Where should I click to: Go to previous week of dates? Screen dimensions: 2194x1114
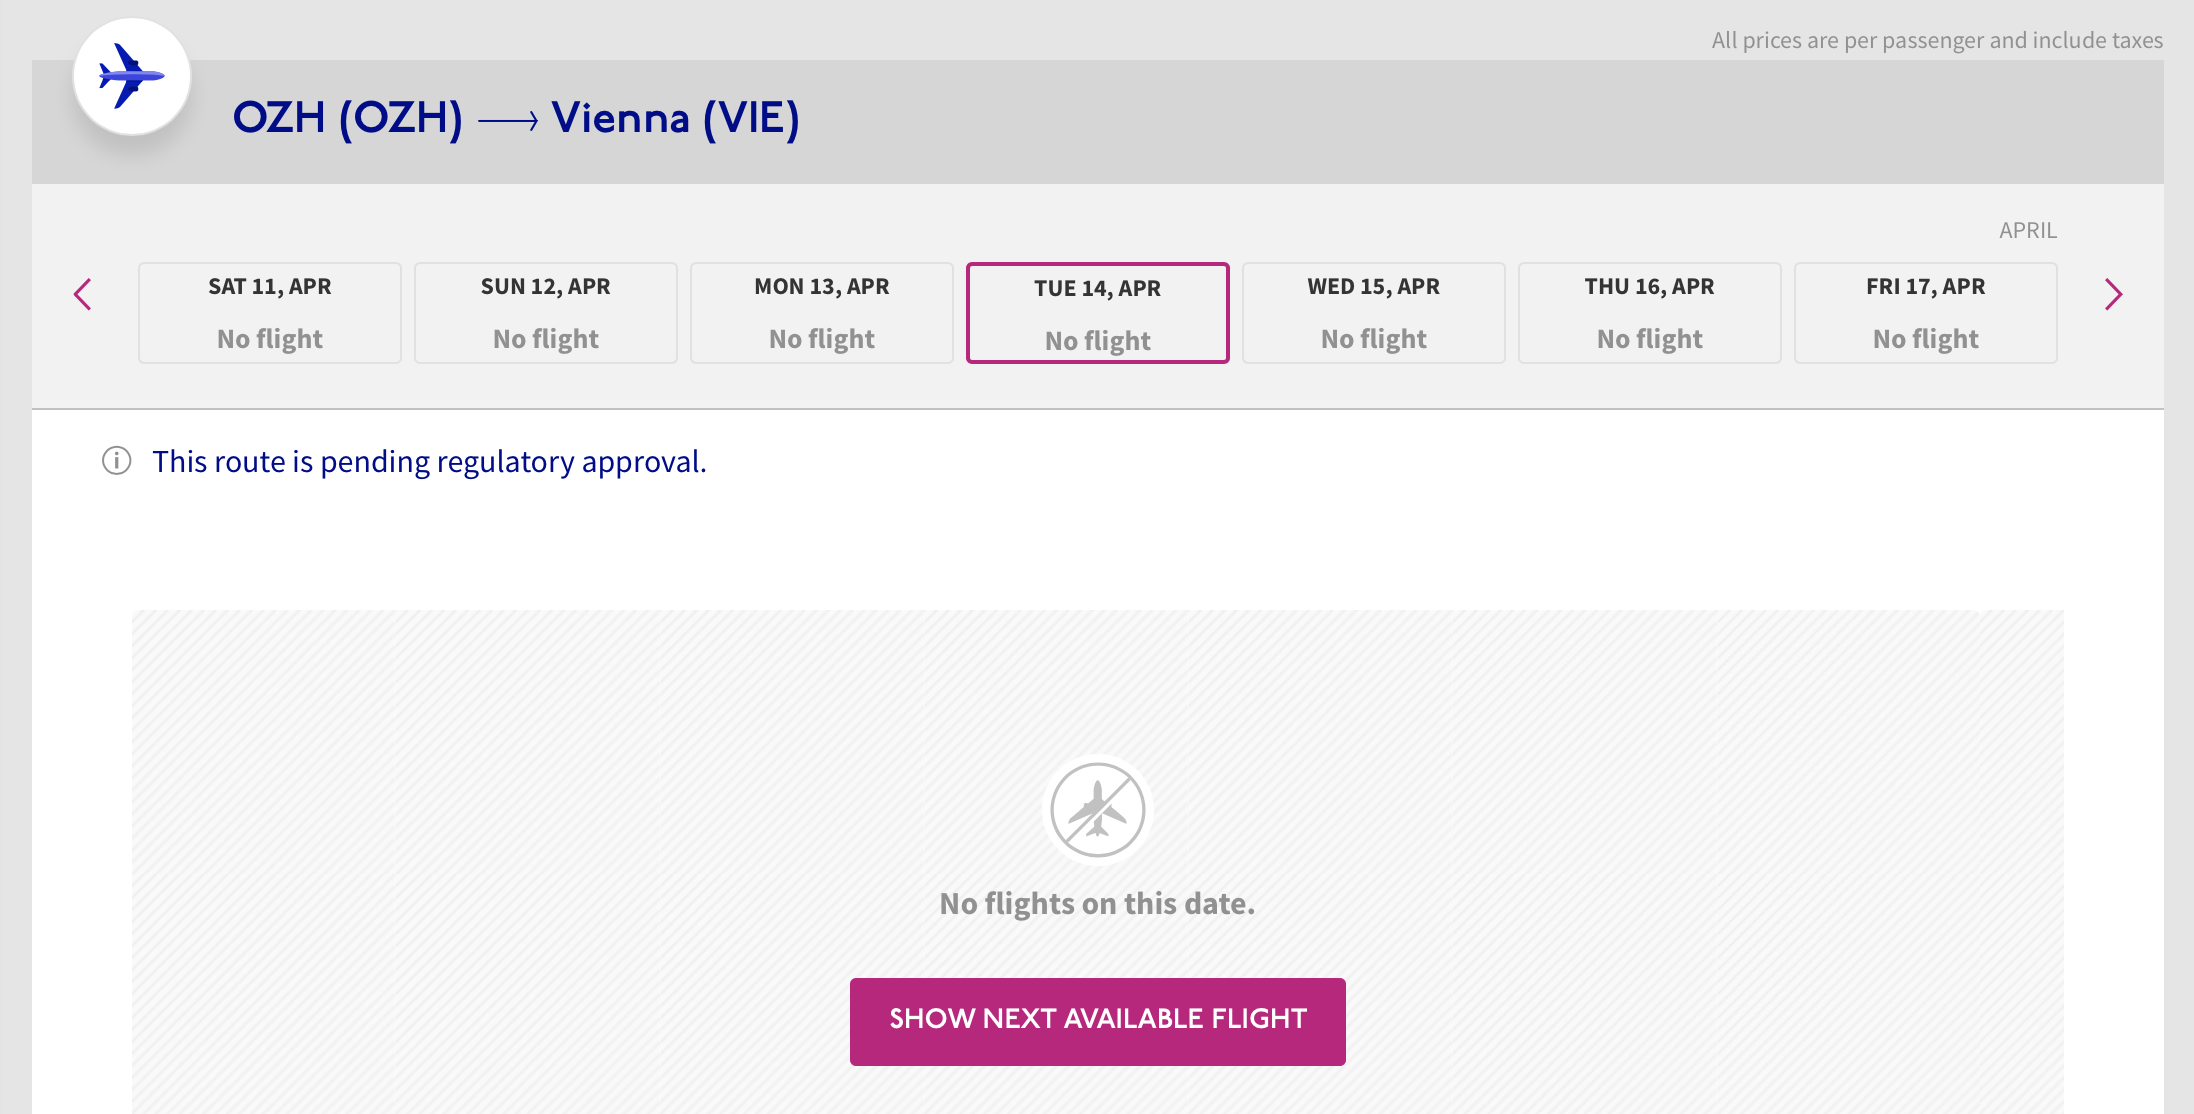[x=83, y=295]
